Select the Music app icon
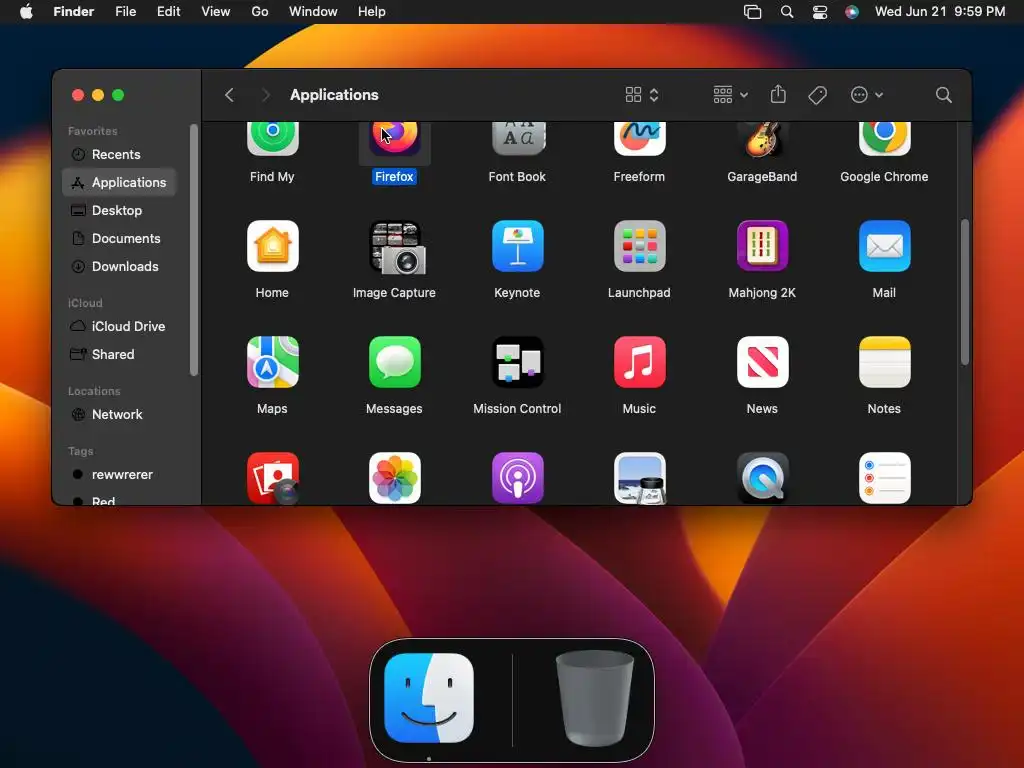This screenshot has width=1024, height=768. point(639,362)
